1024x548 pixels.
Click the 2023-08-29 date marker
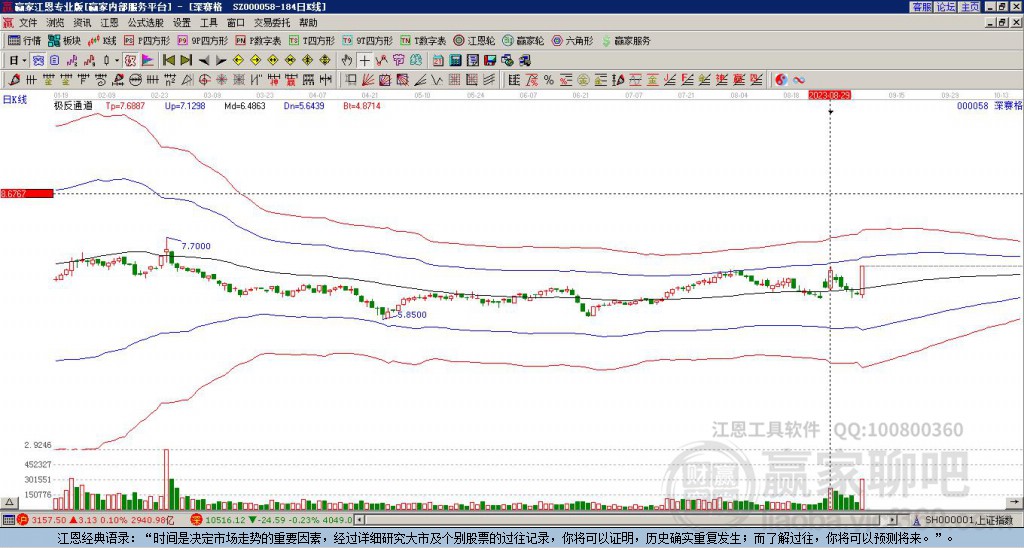(830, 95)
